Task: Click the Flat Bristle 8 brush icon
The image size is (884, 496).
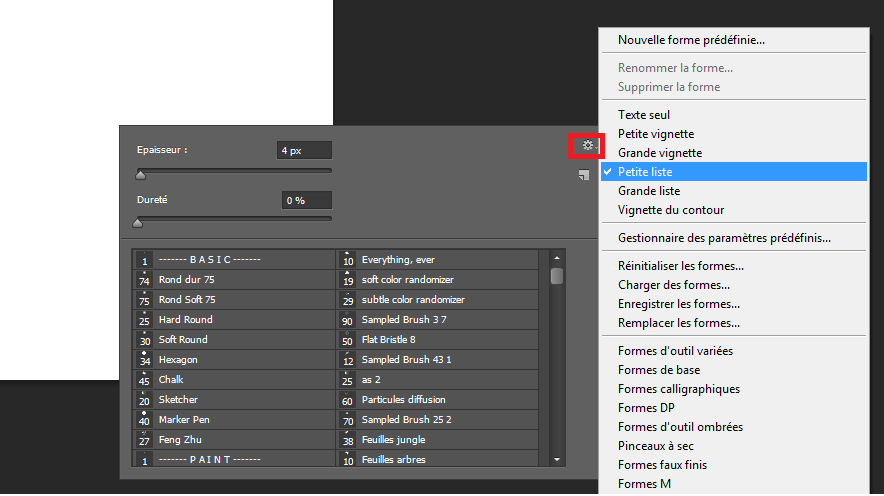Action: [348, 340]
